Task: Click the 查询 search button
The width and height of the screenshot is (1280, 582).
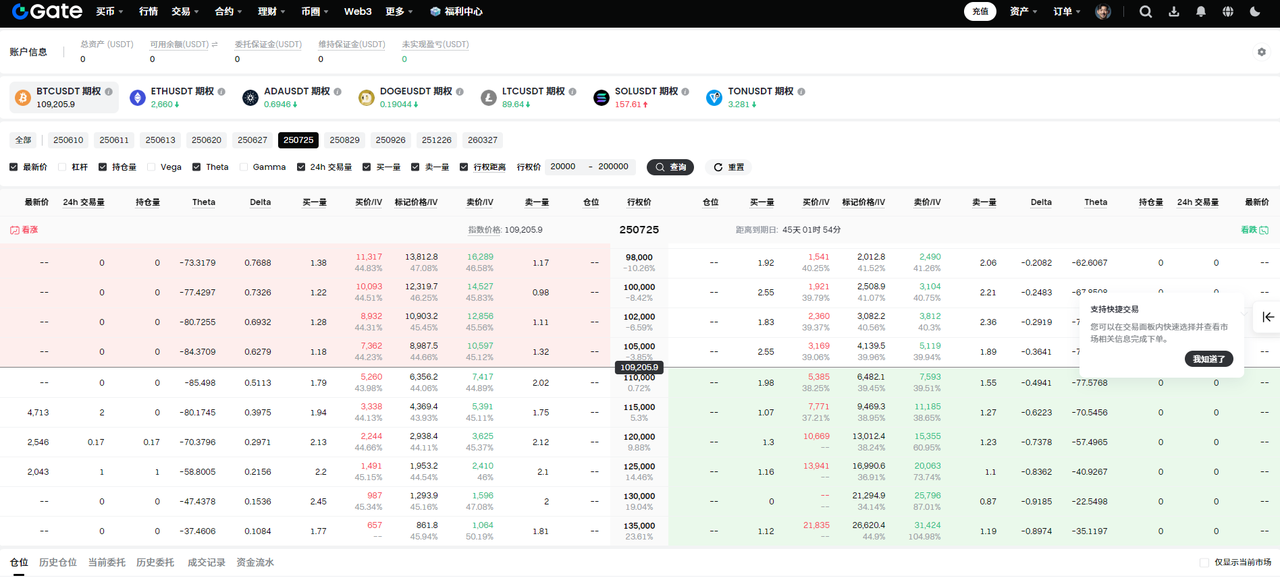Action: [x=670, y=167]
